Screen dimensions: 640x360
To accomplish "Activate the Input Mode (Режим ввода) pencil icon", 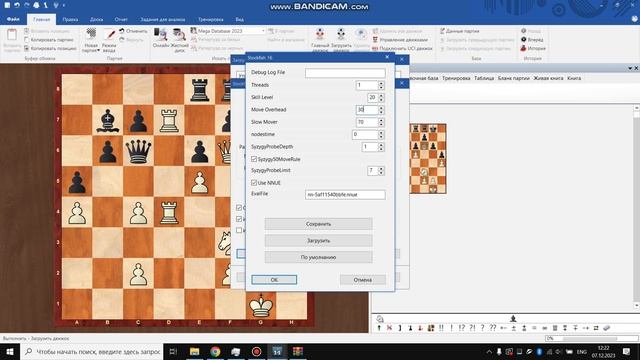I will [109, 34].
